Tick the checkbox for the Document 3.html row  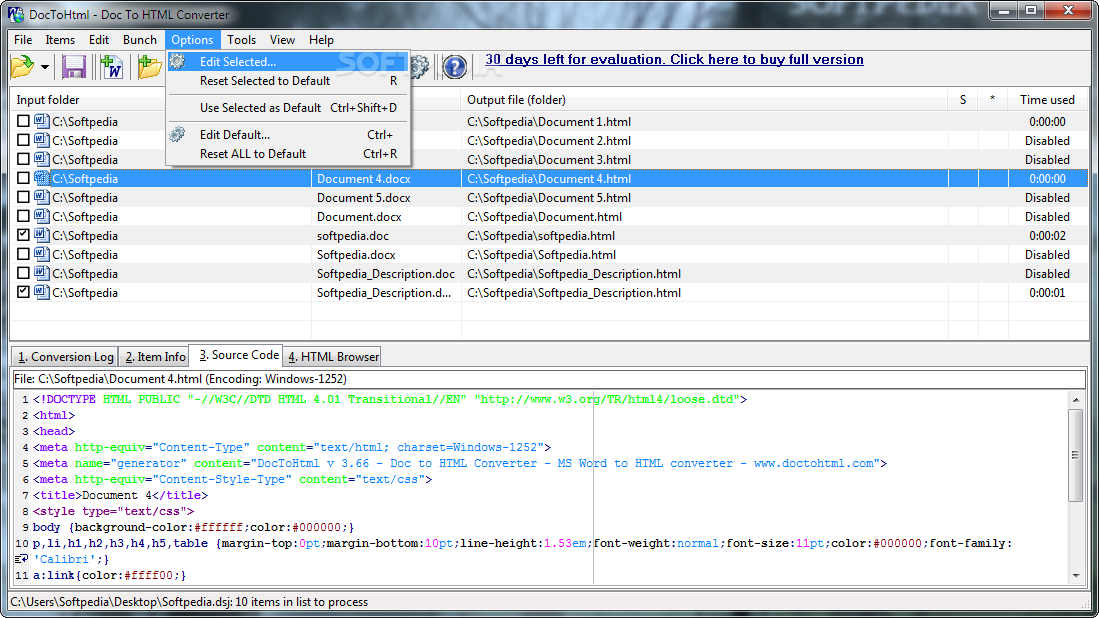click(x=23, y=159)
